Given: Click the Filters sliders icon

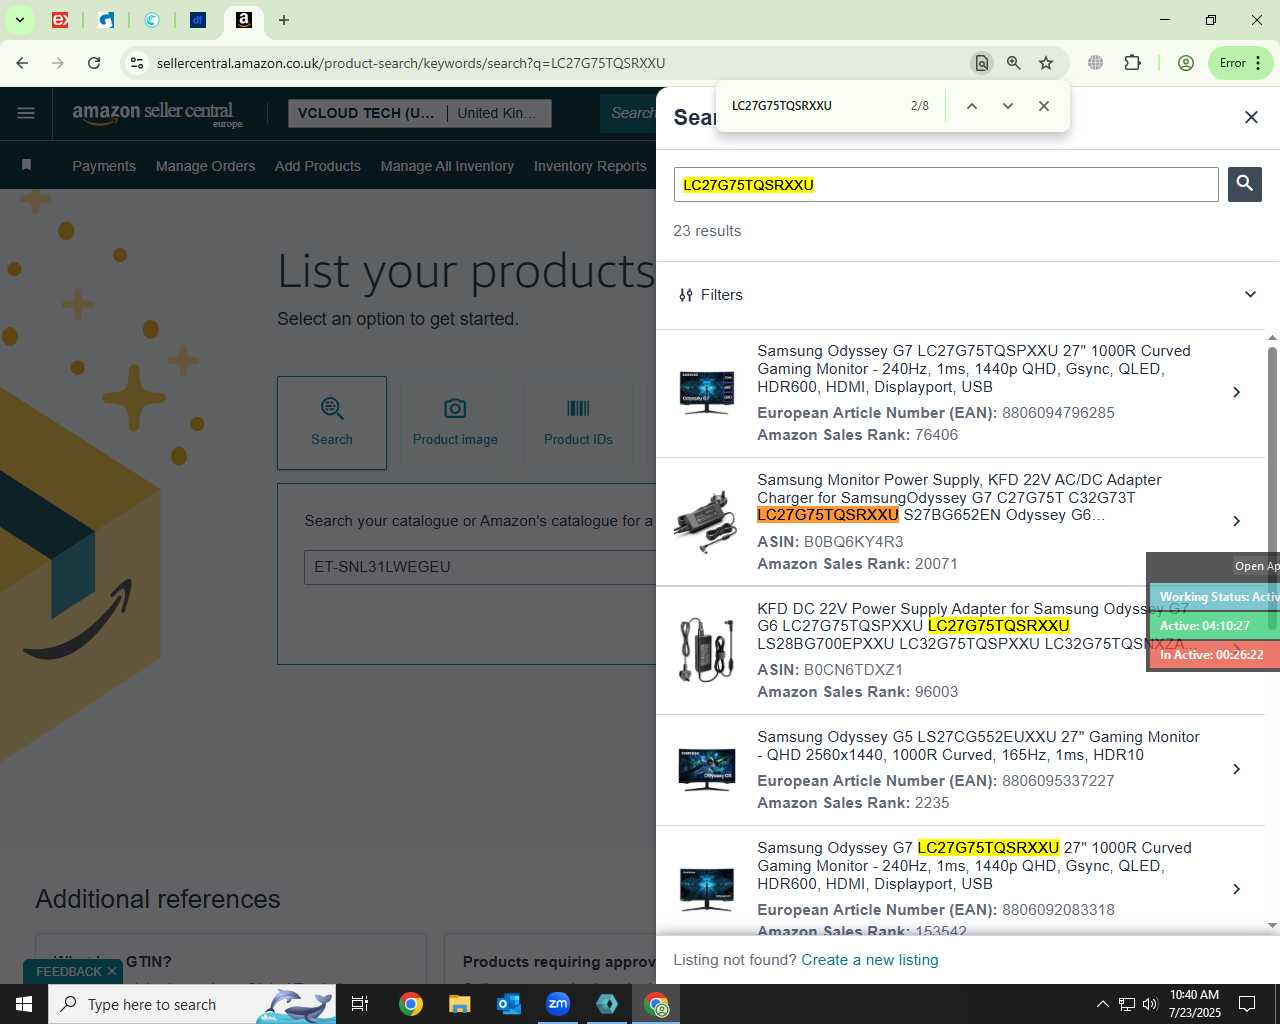Looking at the screenshot, I should coord(686,295).
